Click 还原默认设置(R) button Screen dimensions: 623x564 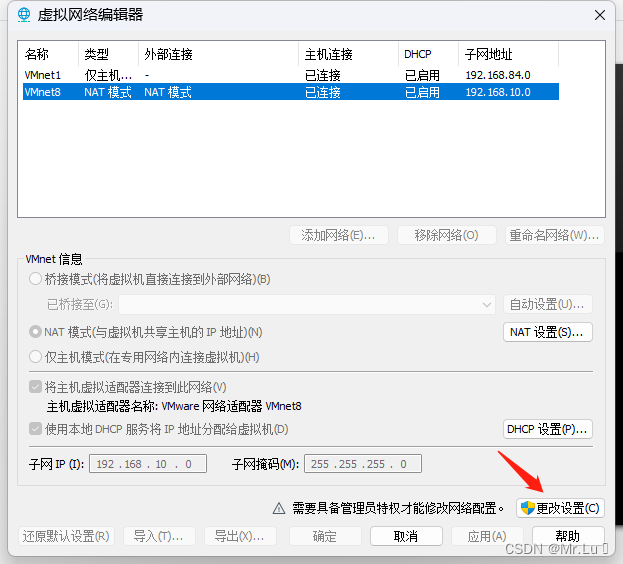pyautogui.click(x=66, y=536)
